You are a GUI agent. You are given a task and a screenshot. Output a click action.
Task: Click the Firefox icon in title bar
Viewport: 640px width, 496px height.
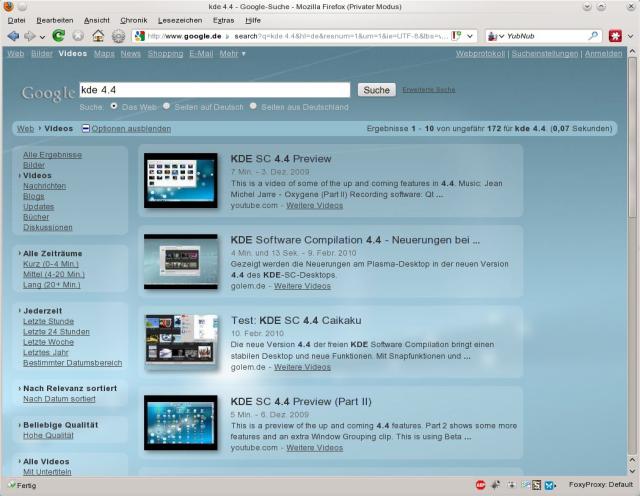pyautogui.click(x=8, y=6)
